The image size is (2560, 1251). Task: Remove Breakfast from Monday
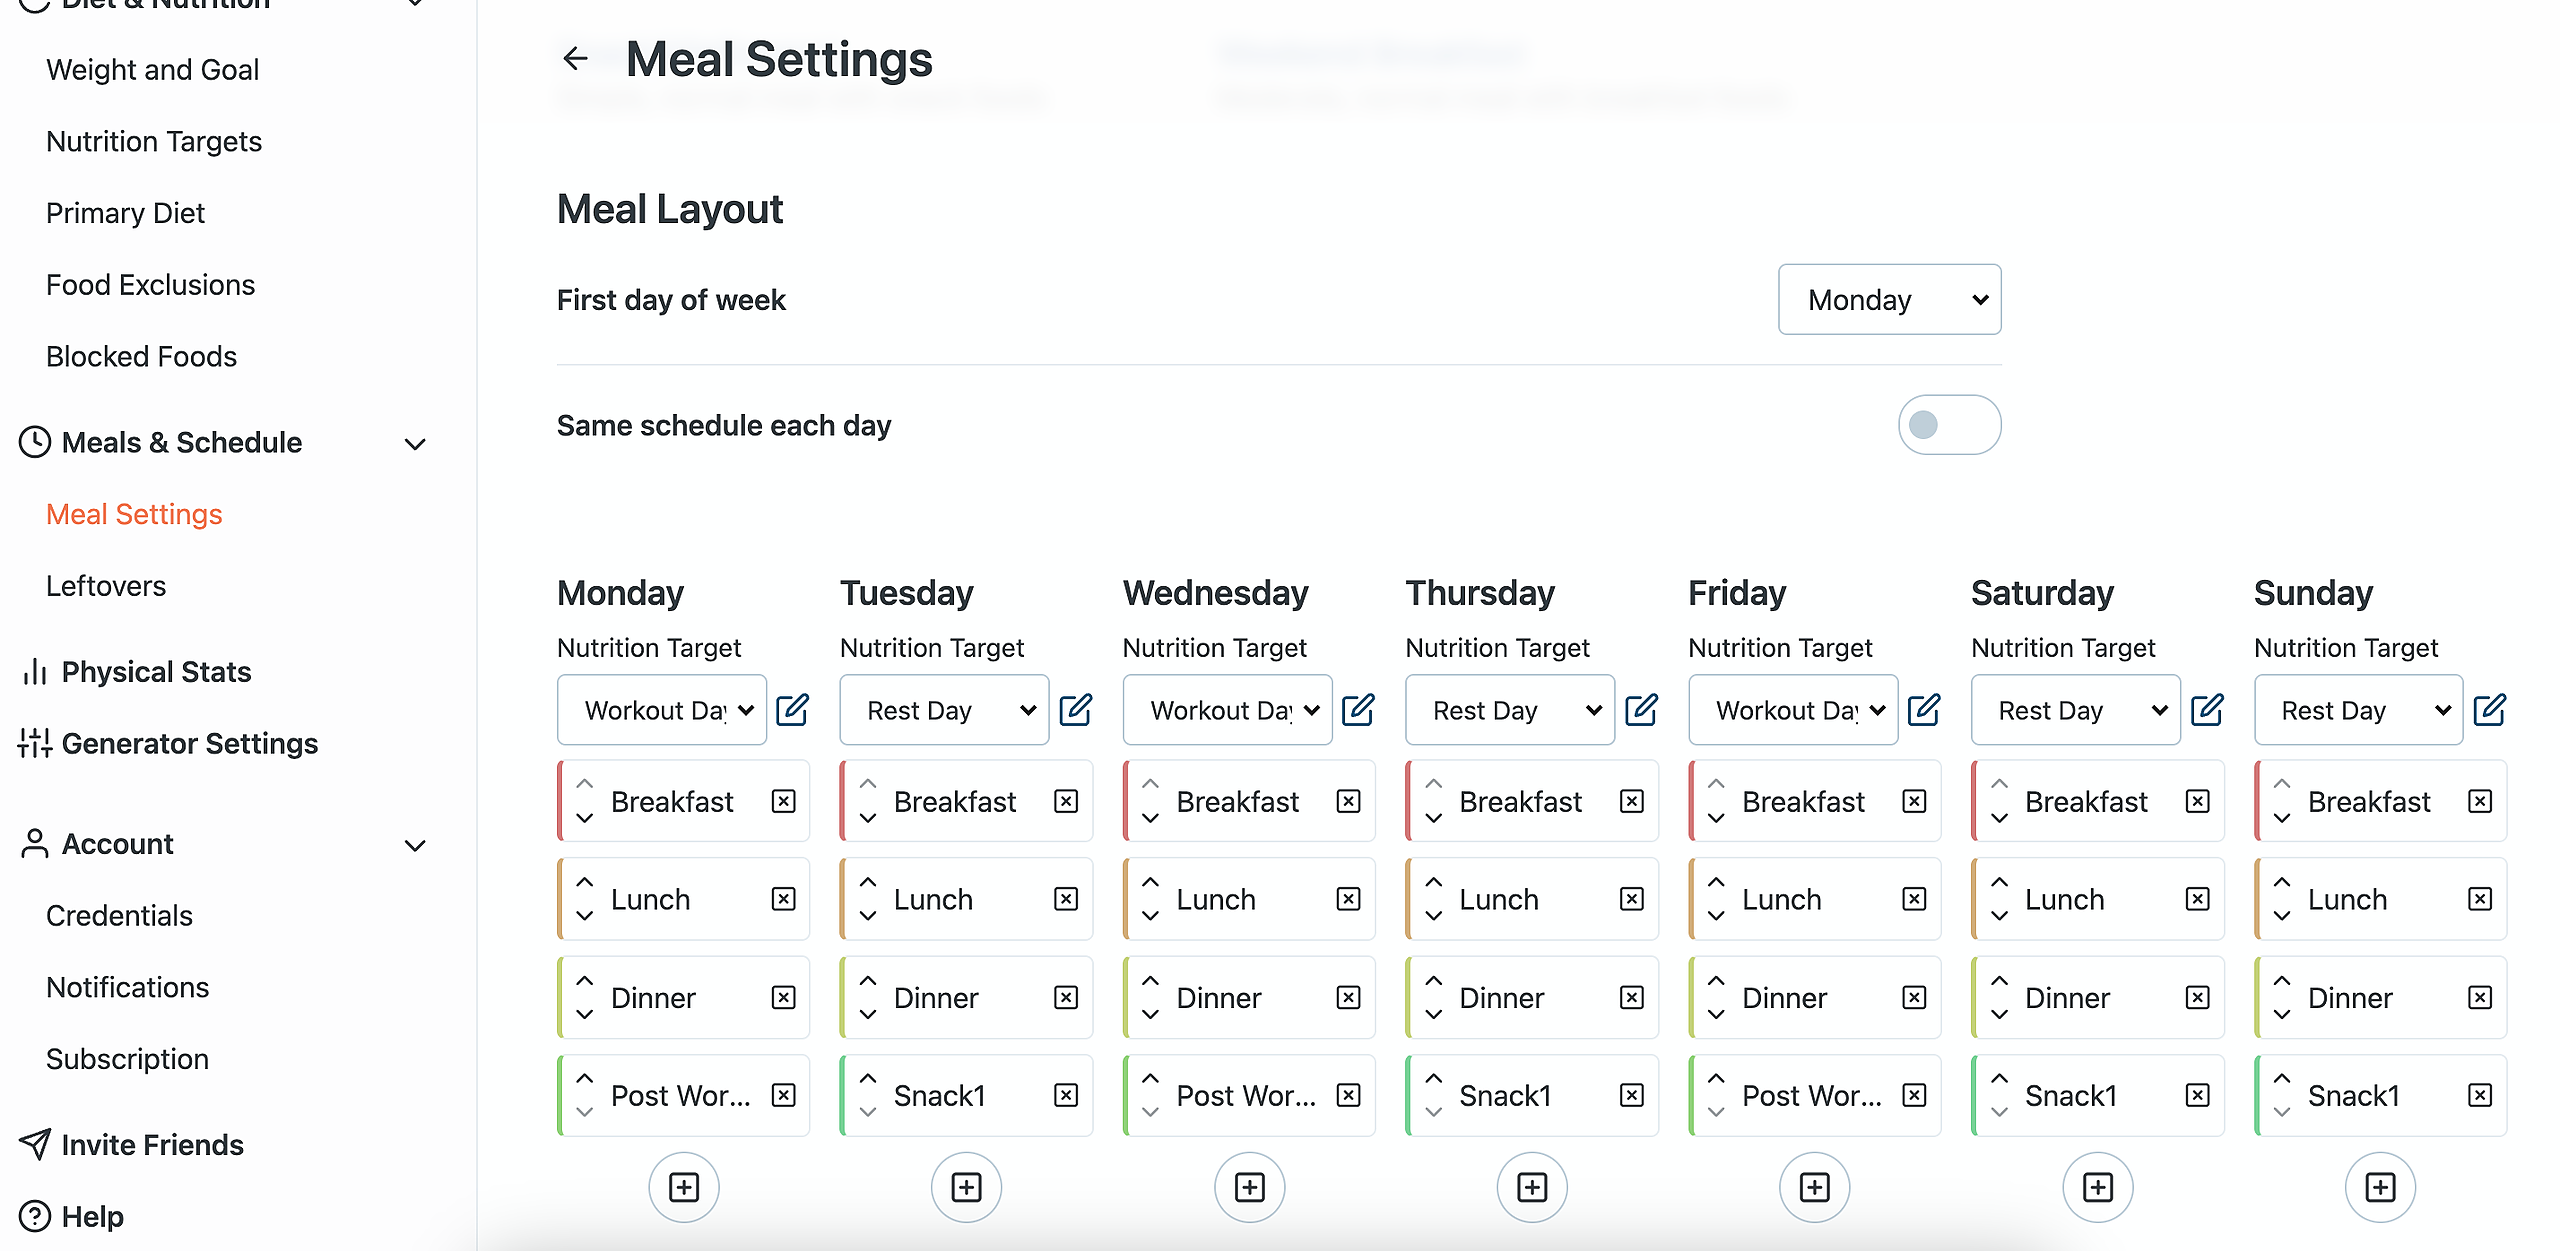pyautogui.click(x=784, y=801)
